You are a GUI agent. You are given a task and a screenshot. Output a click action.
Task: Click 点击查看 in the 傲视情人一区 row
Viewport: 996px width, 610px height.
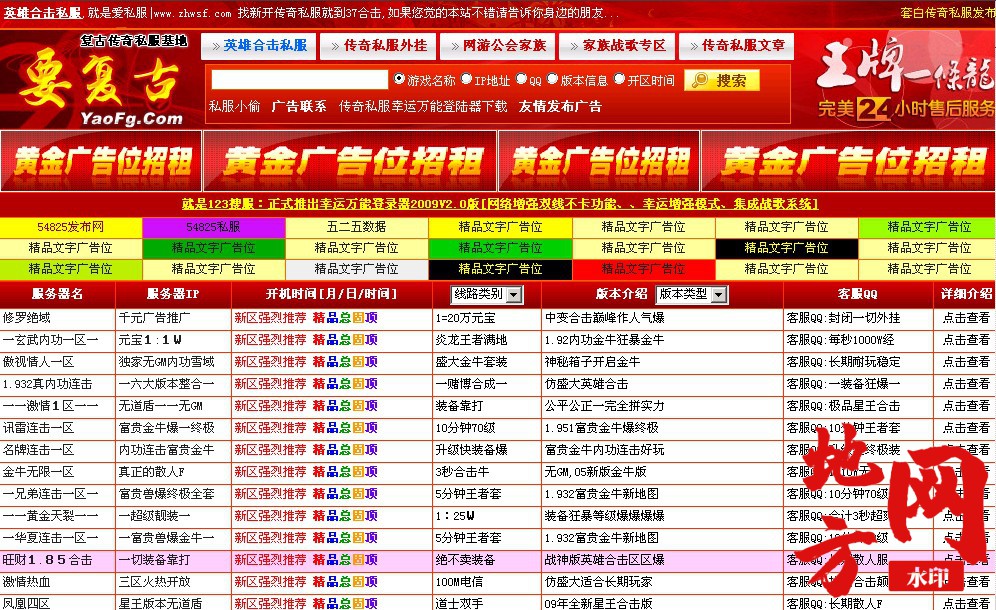click(x=966, y=362)
